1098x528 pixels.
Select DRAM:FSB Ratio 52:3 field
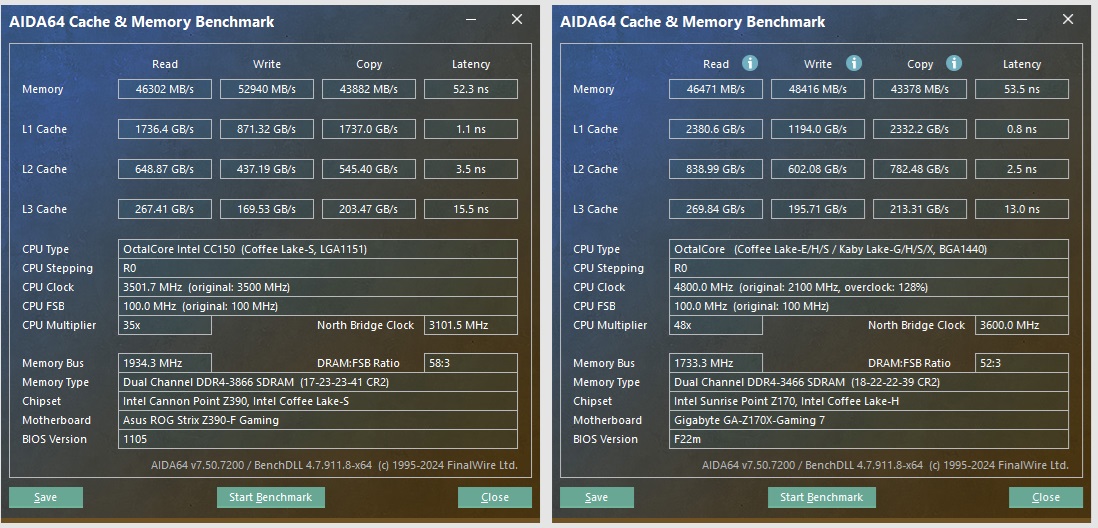click(1022, 363)
